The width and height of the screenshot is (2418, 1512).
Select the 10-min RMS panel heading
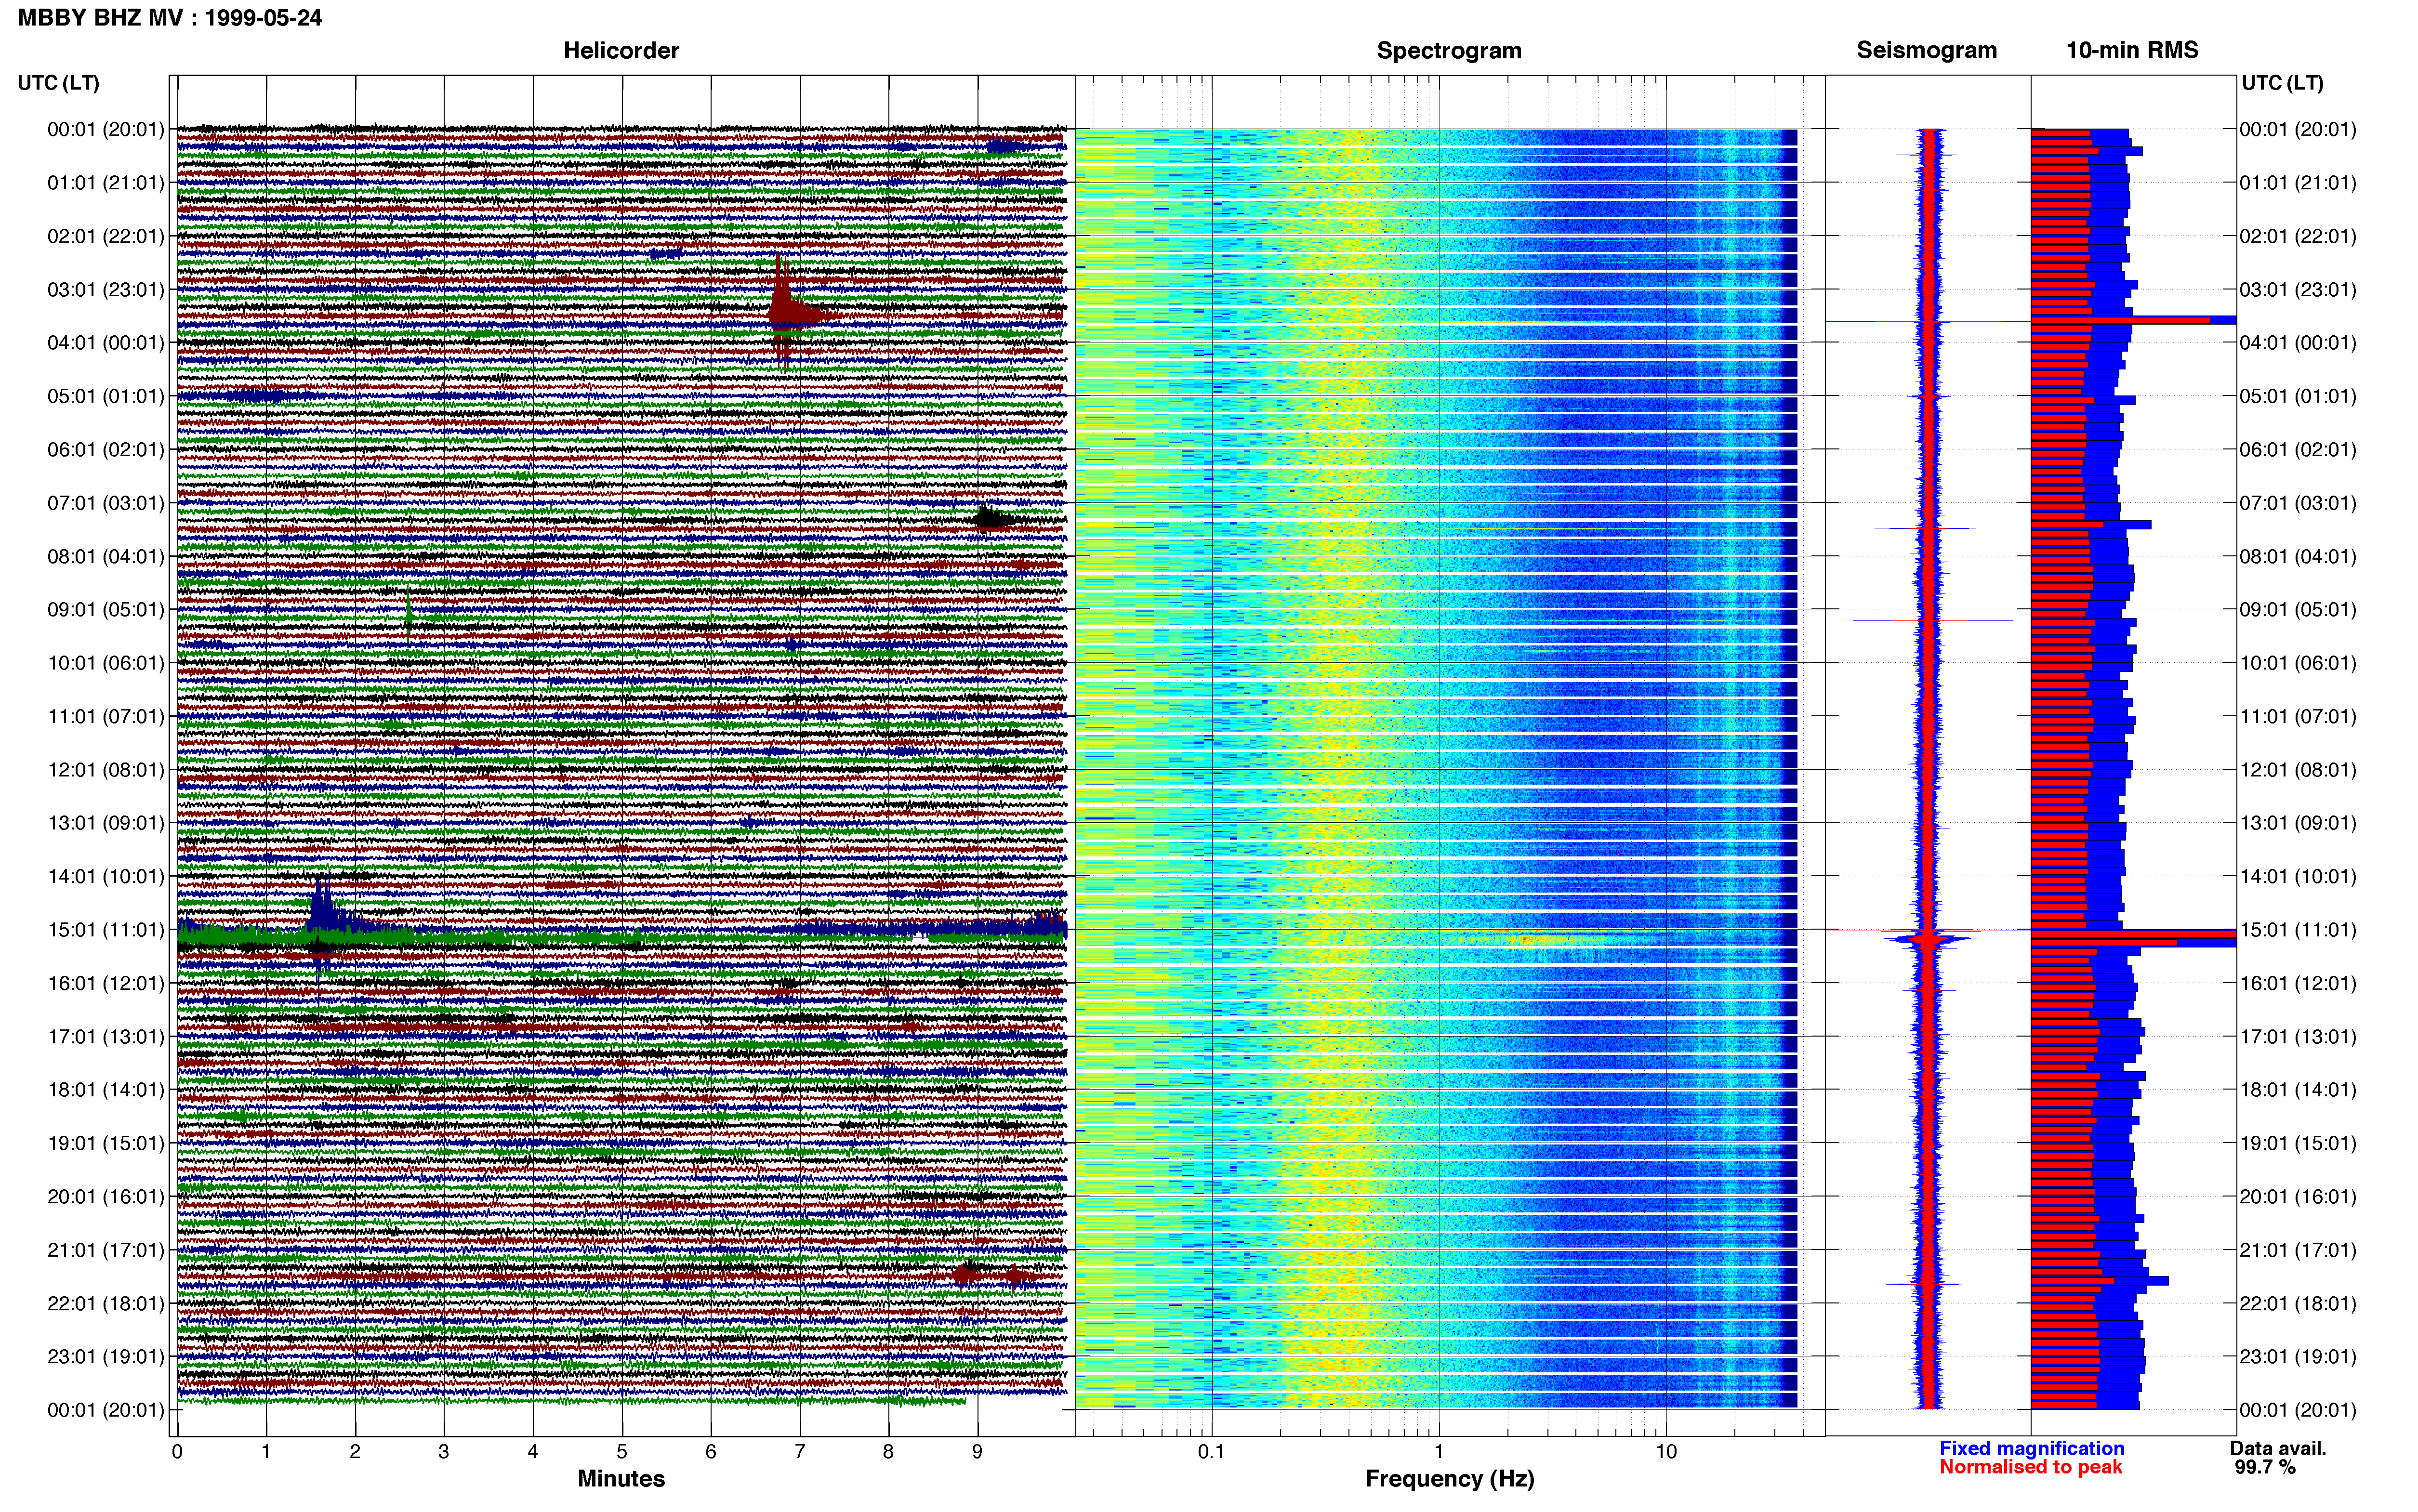click(2132, 50)
